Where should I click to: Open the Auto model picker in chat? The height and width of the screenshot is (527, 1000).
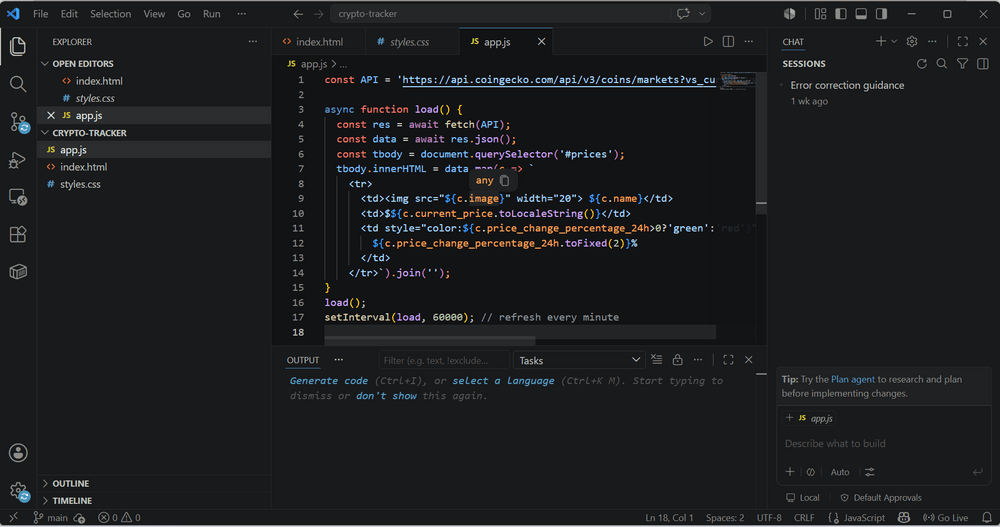pyautogui.click(x=839, y=472)
